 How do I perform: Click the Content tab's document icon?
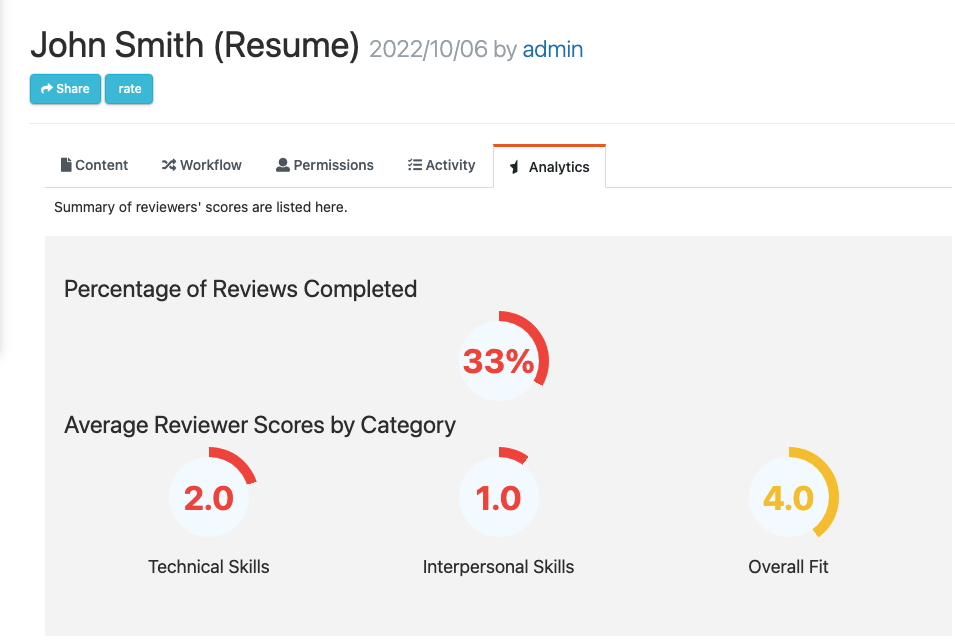(65, 164)
